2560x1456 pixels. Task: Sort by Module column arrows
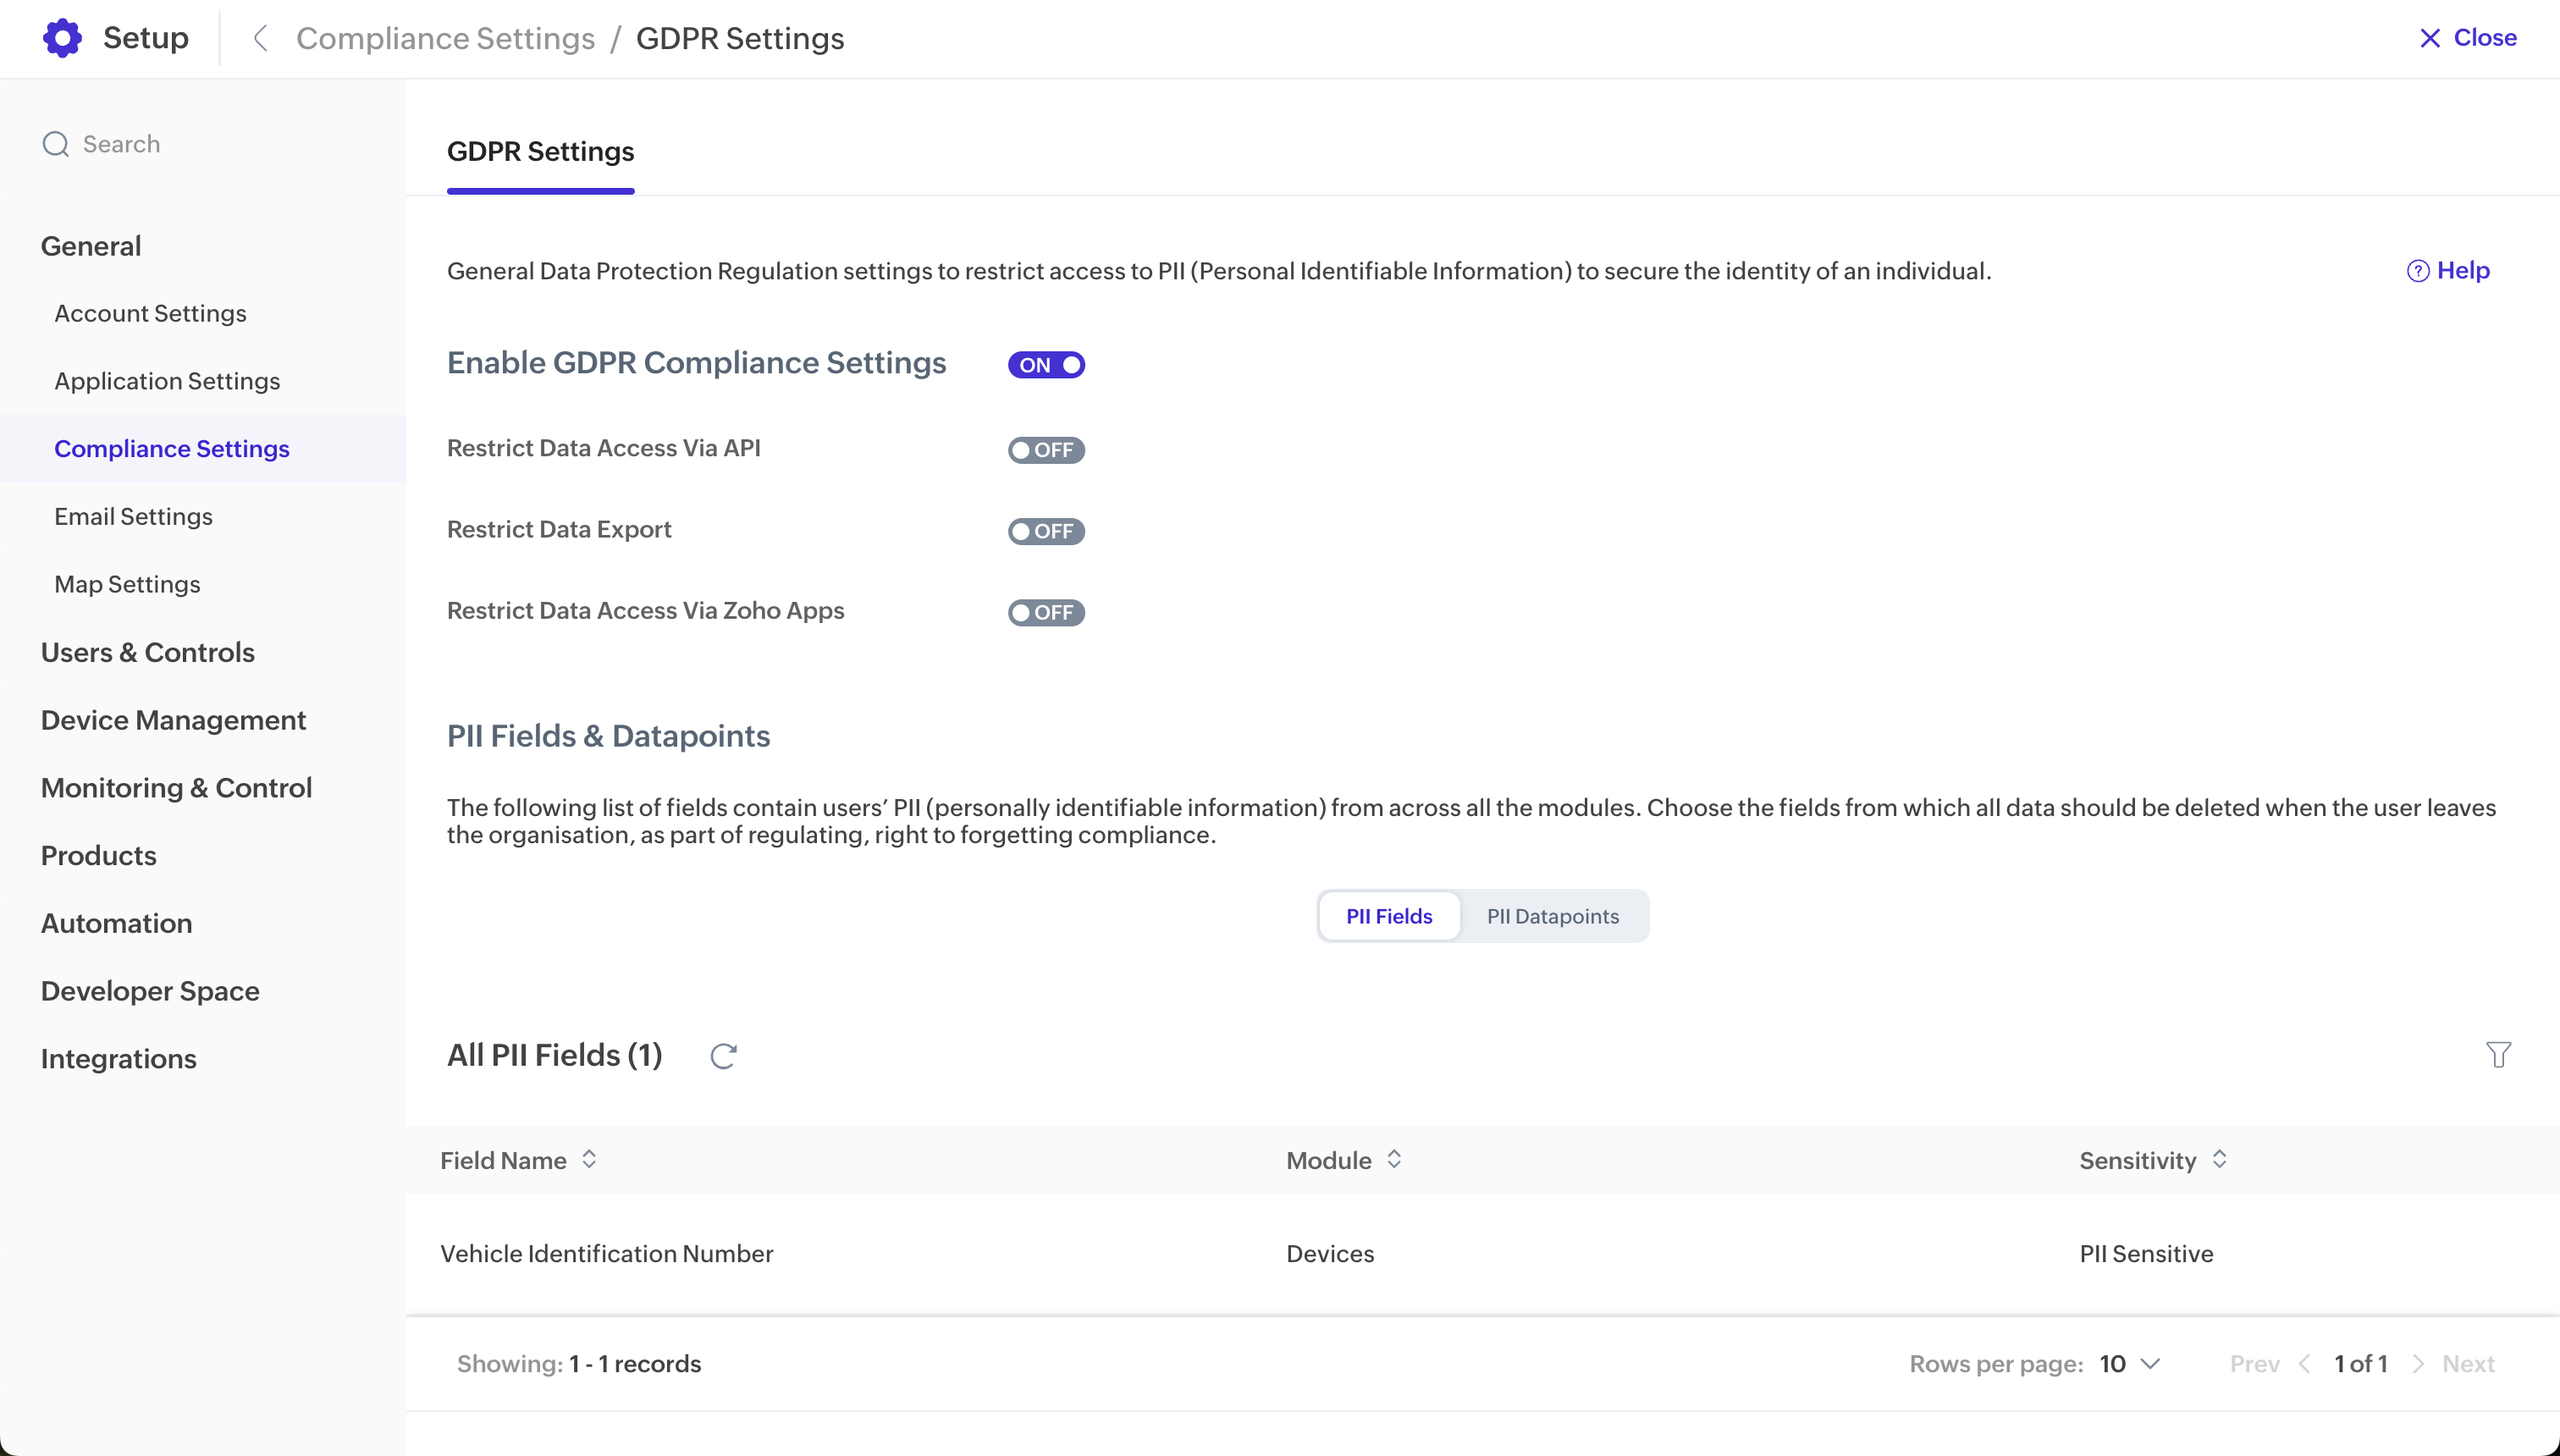(1394, 1159)
